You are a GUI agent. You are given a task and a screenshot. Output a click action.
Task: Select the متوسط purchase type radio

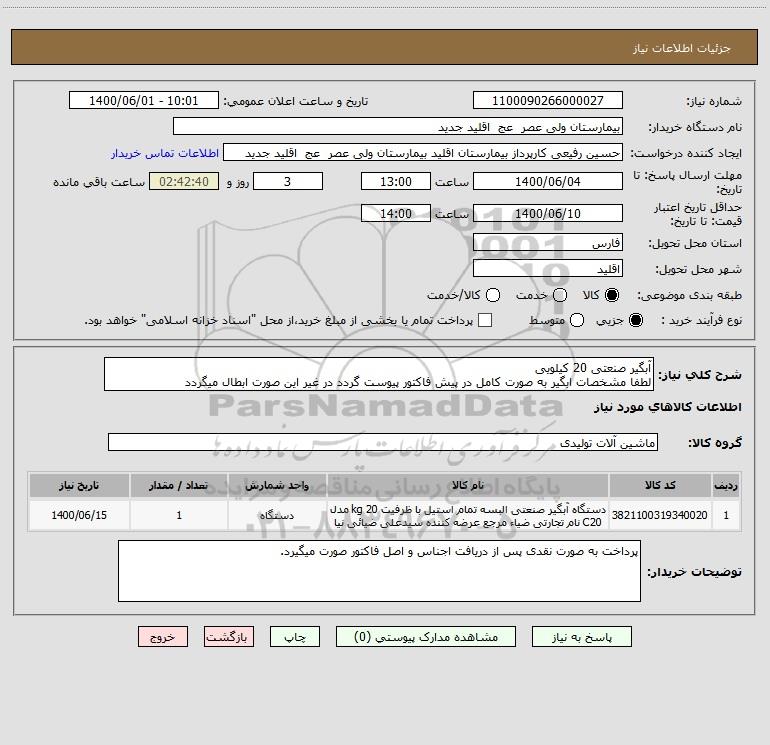tap(577, 320)
